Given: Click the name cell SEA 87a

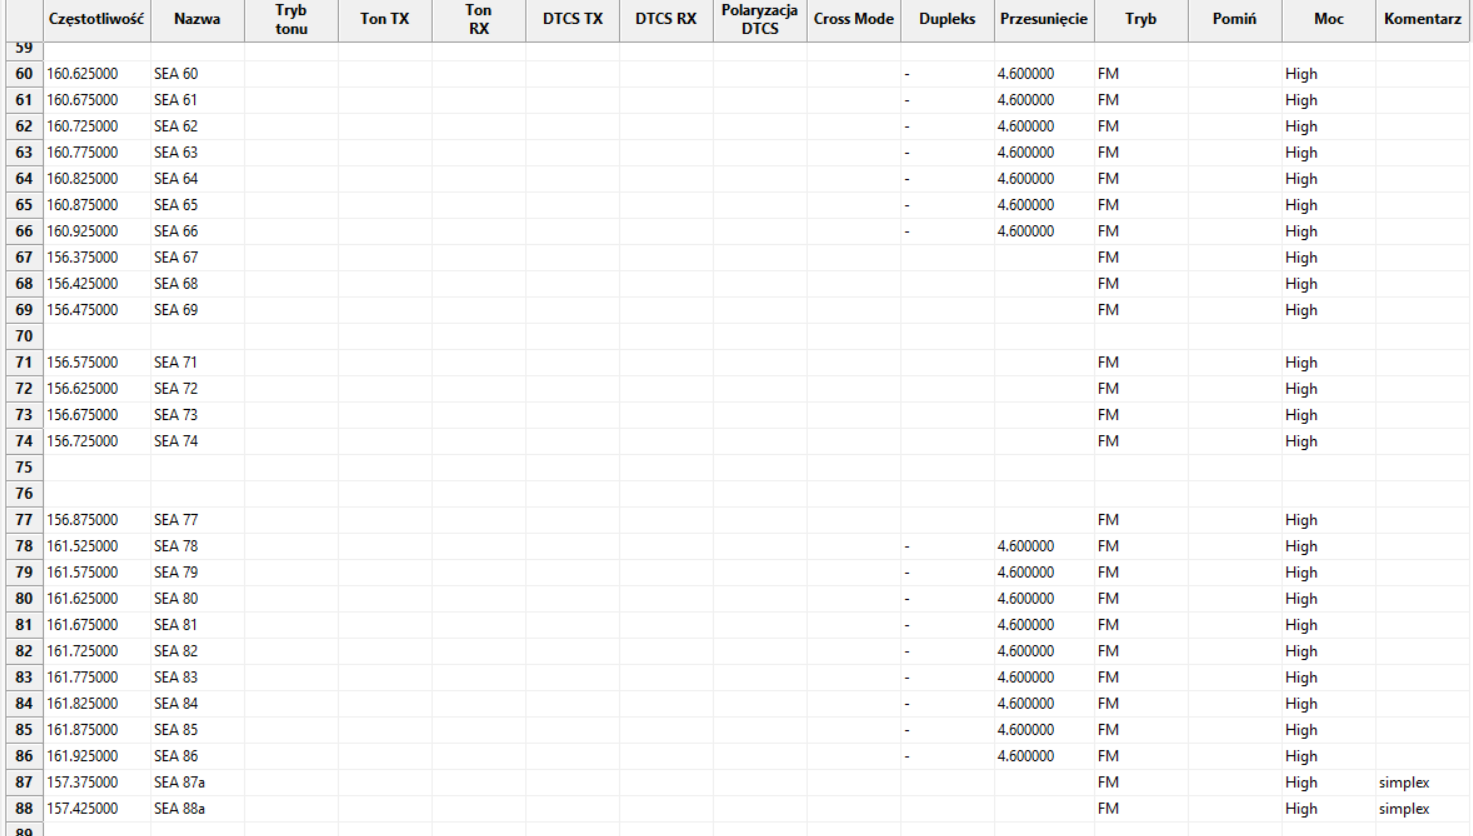Looking at the screenshot, I should pos(180,782).
